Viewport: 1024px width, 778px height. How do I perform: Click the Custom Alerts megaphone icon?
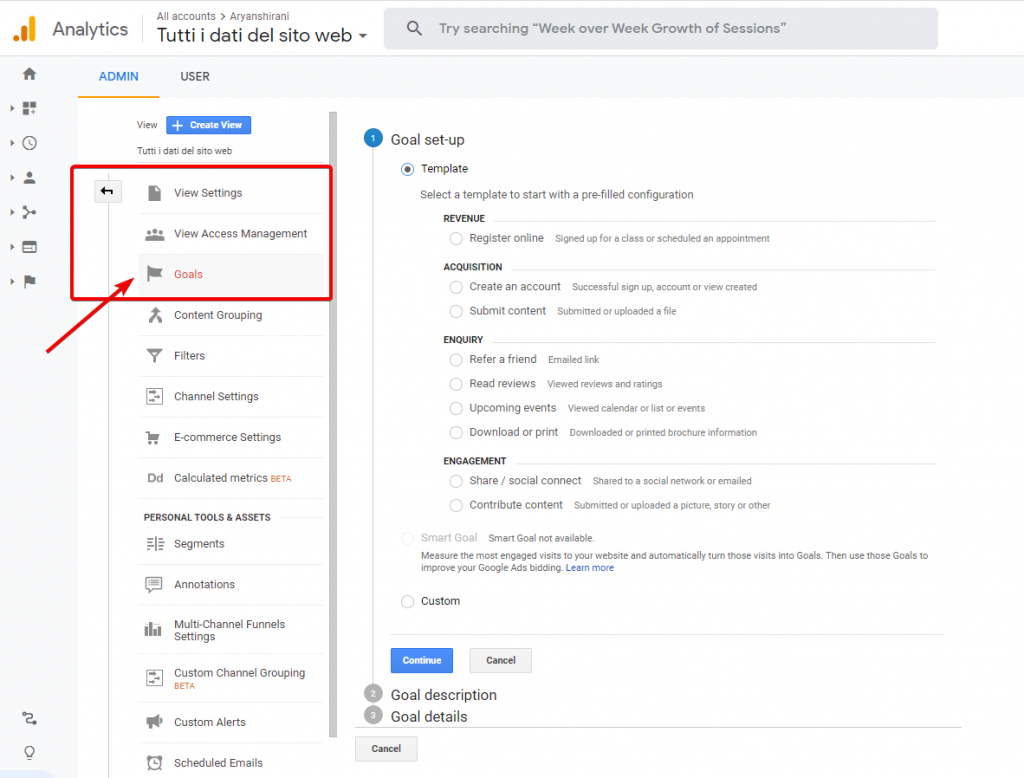pyautogui.click(x=155, y=722)
